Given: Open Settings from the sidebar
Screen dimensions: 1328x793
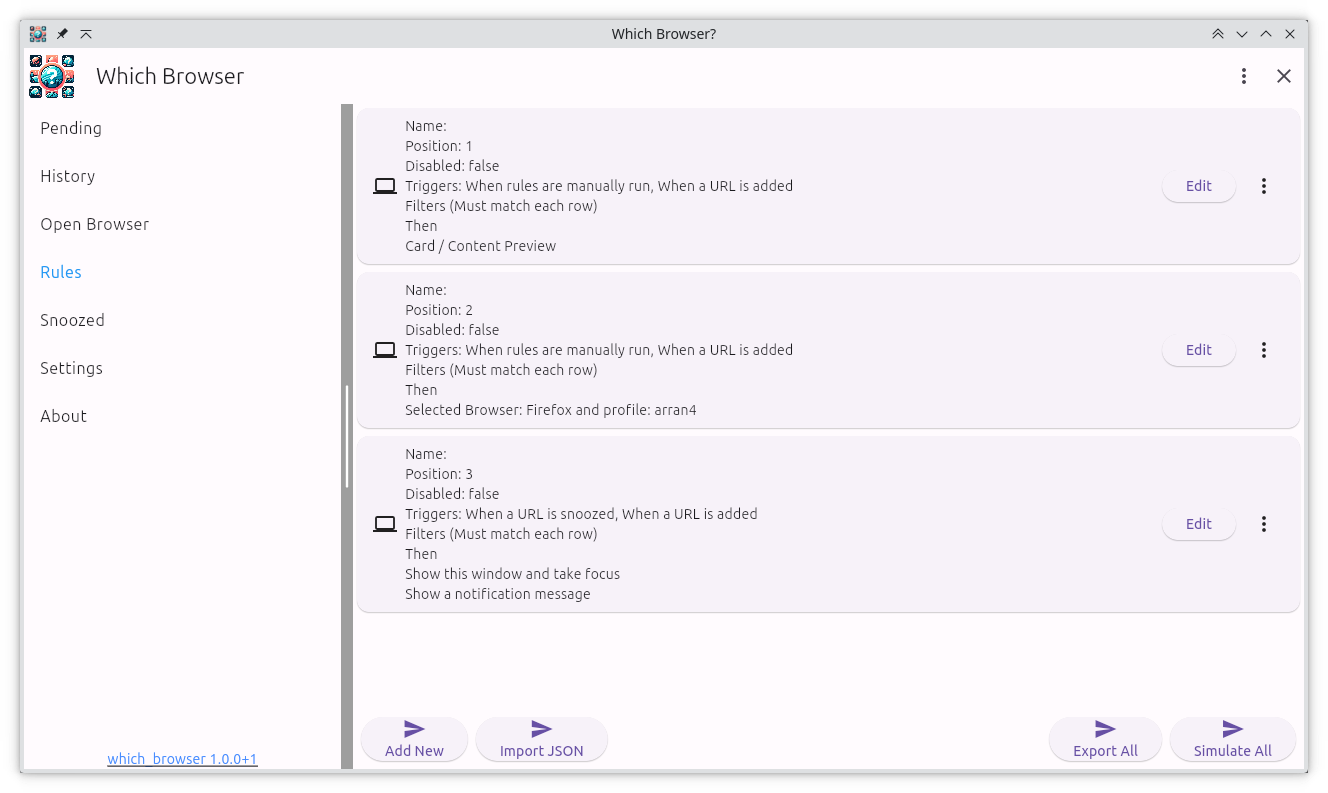Looking at the screenshot, I should (x=71, y=368).
